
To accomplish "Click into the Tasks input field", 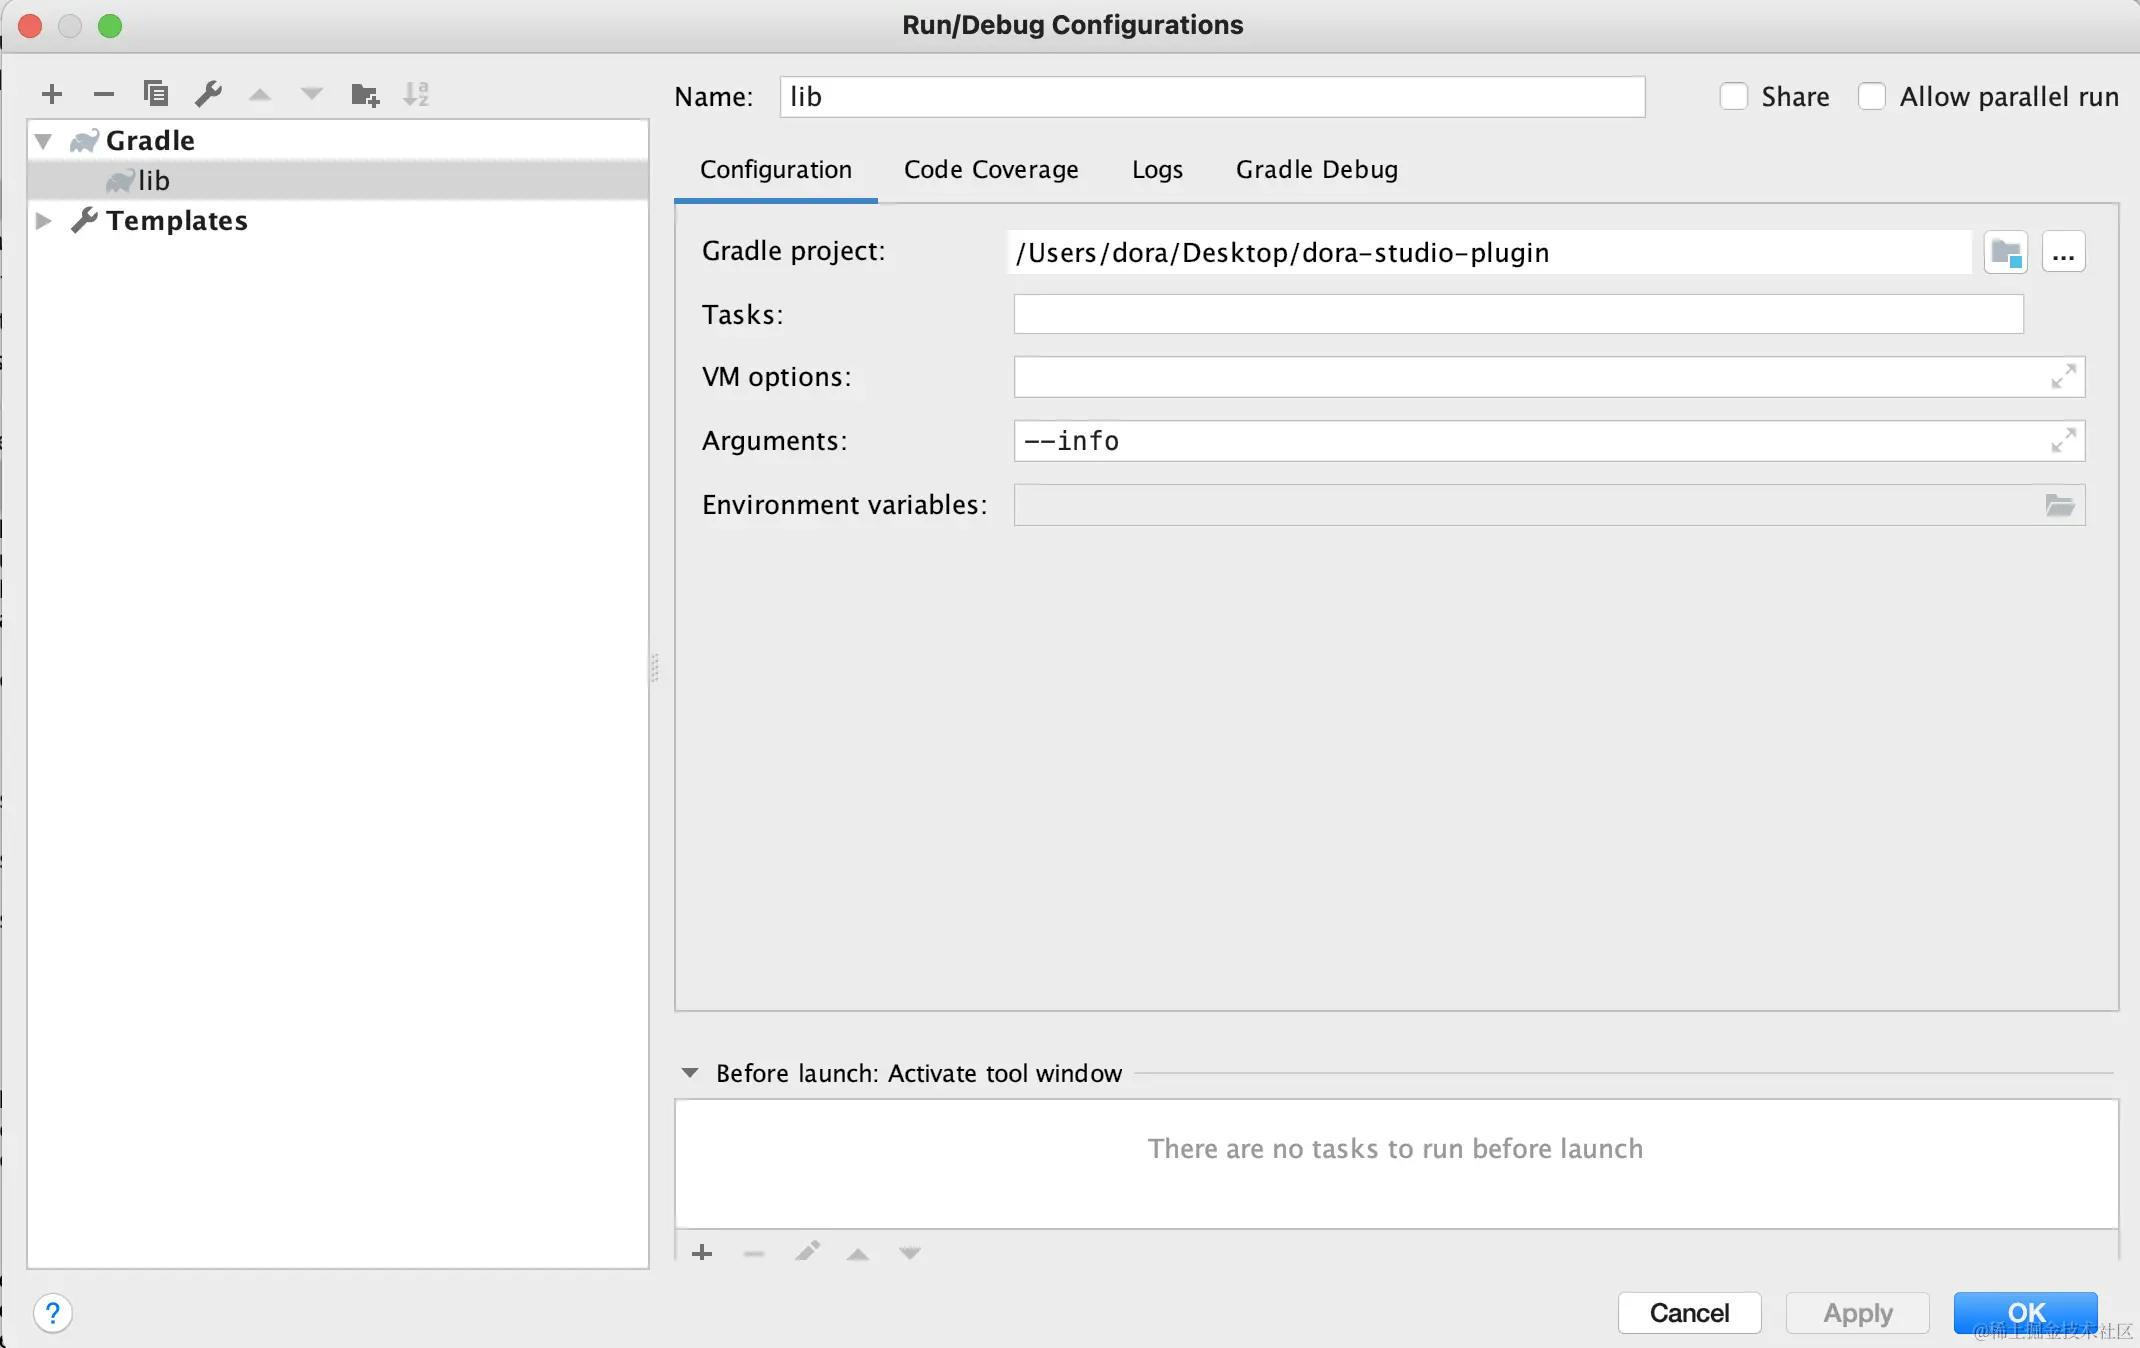I will click(x=1518, y=314).
